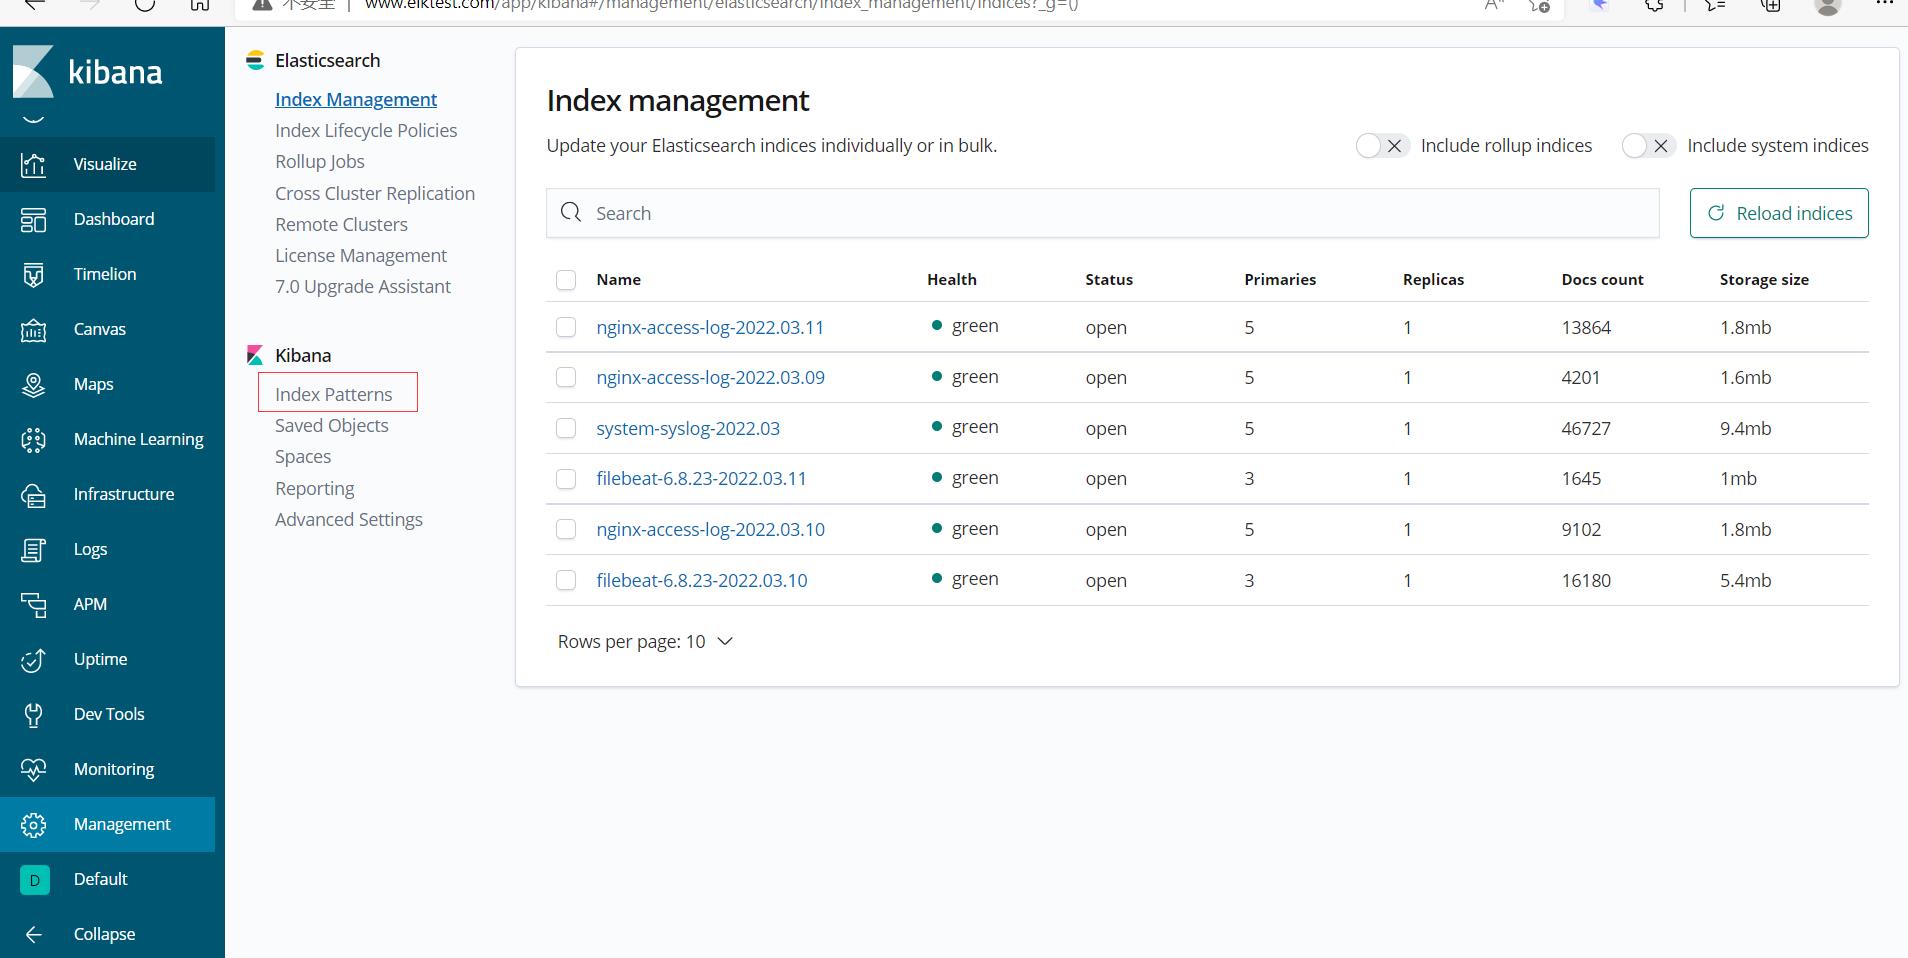The width and height of the screenshot is (1908, 958).
Task: Open Infrastructure sidebar icon
Action: point(33,494)
